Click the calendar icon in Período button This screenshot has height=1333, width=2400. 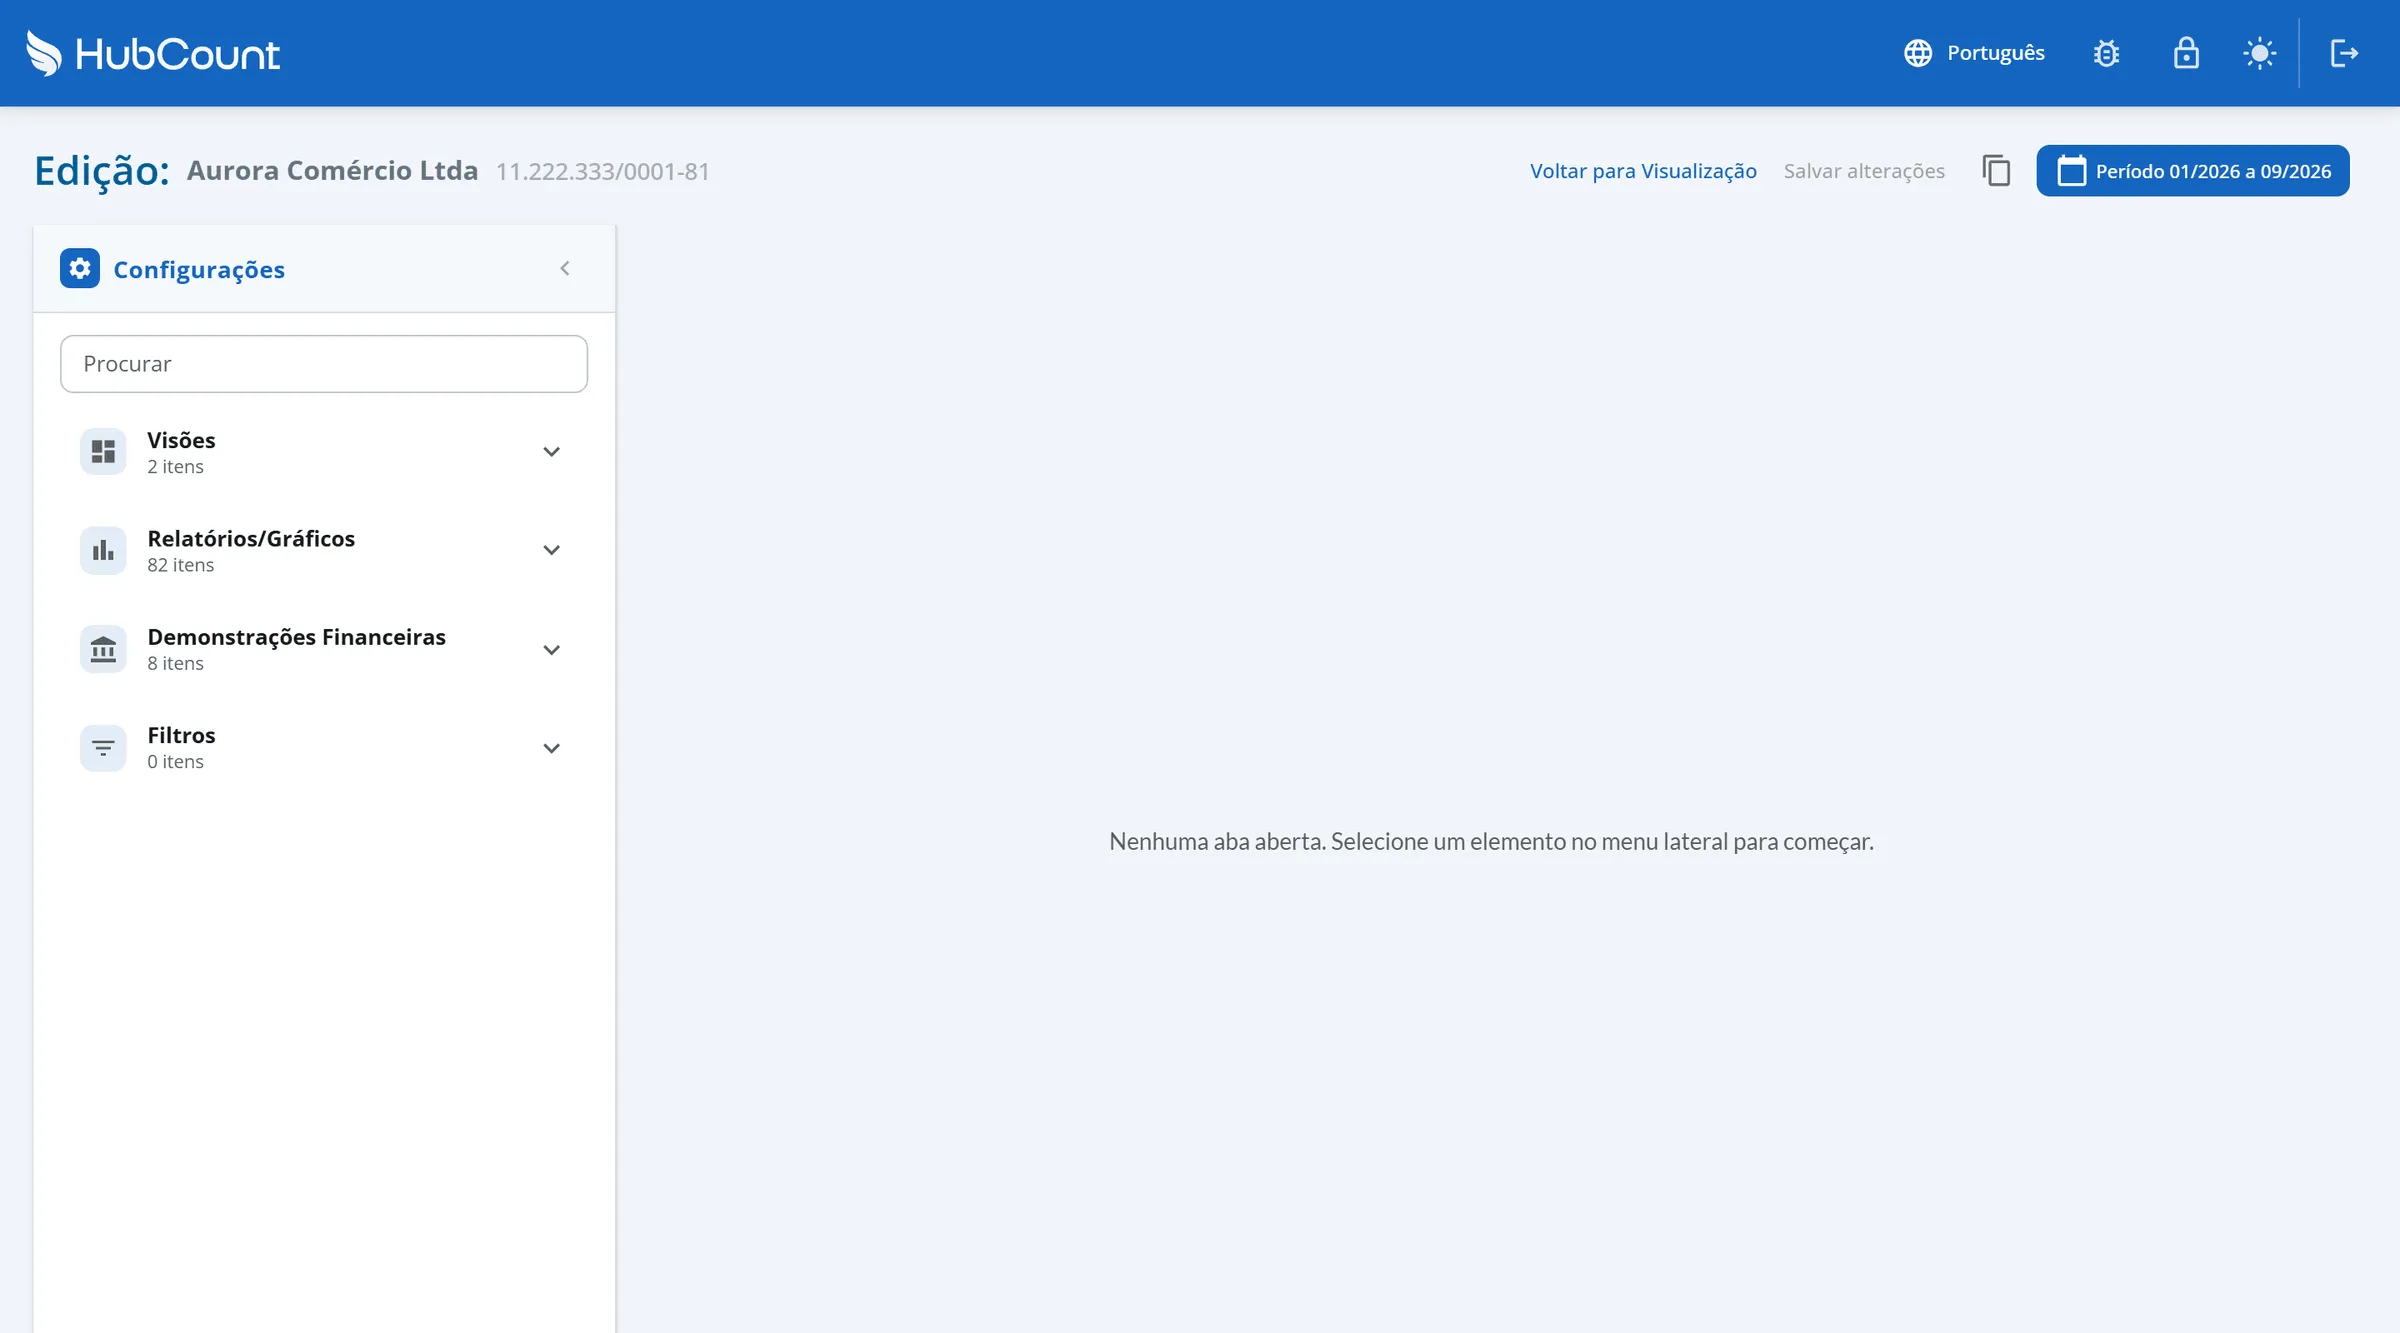[x=2071, y=171]
